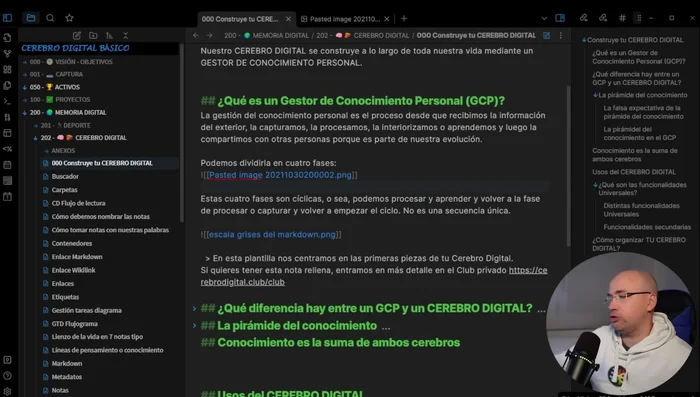Open the calendar ribbon icon
The height and width of the screenshot is (397, 700).
7,165
